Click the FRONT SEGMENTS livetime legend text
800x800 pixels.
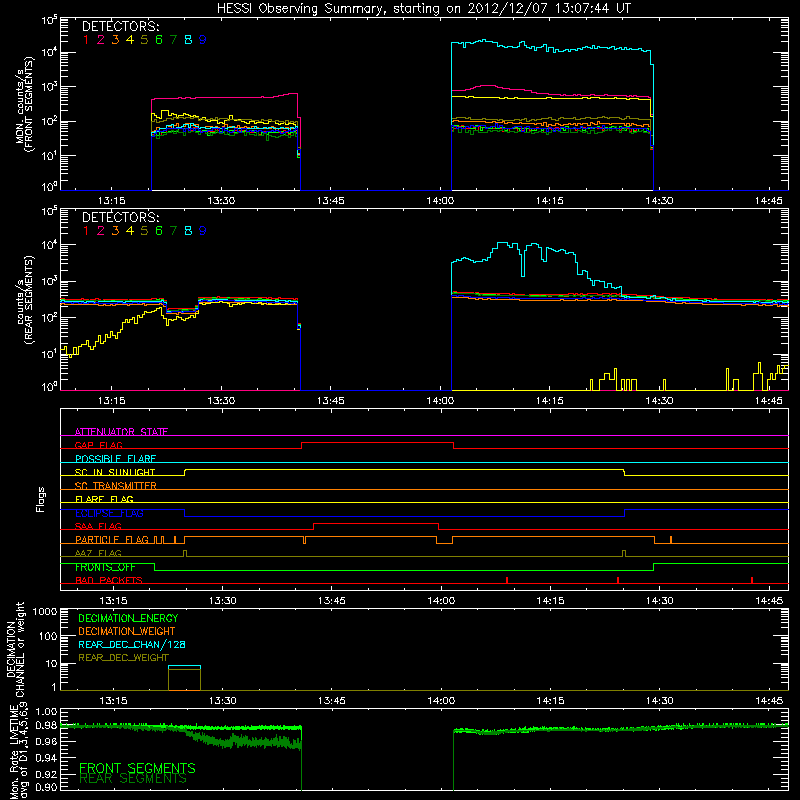[x=137, y=768]
